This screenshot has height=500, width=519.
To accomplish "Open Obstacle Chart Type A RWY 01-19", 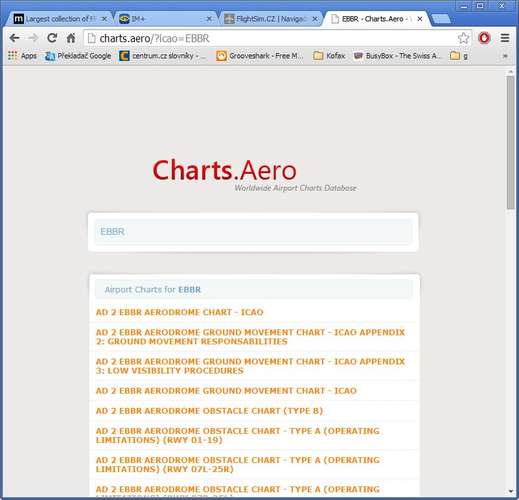I will (x=238, y=435).
